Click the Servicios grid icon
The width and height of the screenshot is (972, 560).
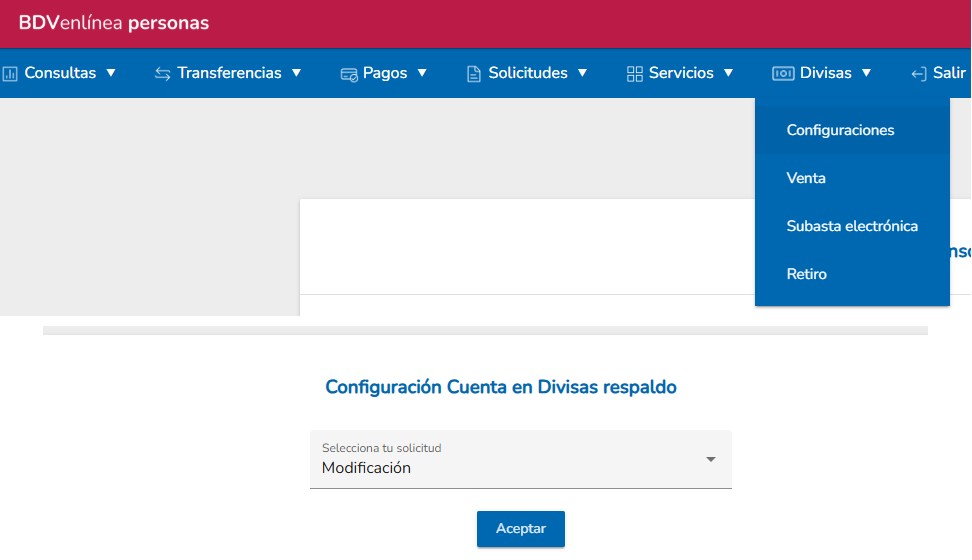click(x=634, y=73)
